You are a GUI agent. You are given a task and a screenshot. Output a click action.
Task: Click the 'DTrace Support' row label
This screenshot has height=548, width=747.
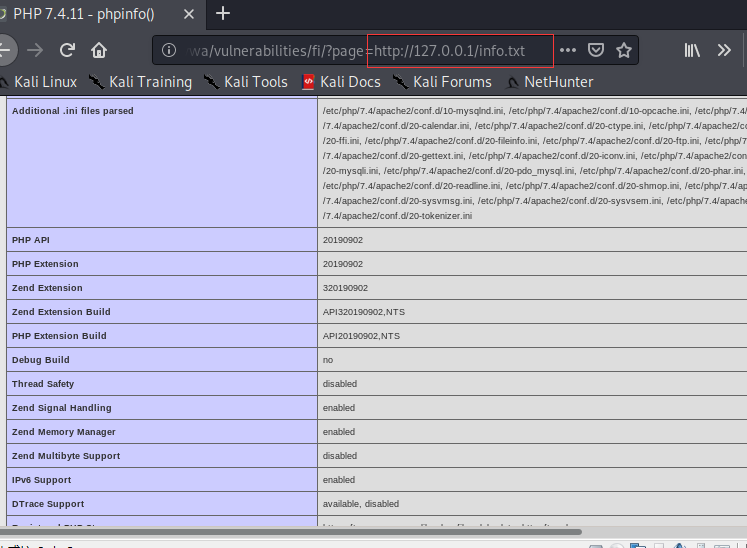coord(48,504)
